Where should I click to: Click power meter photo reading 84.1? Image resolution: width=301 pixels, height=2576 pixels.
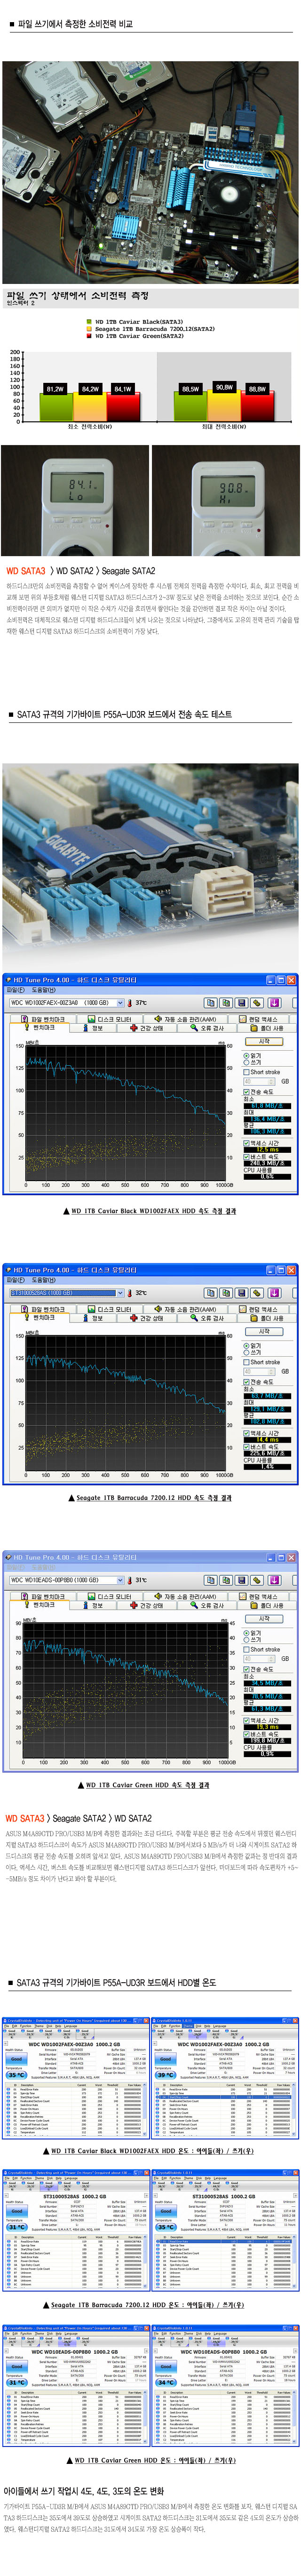[75, 499]
